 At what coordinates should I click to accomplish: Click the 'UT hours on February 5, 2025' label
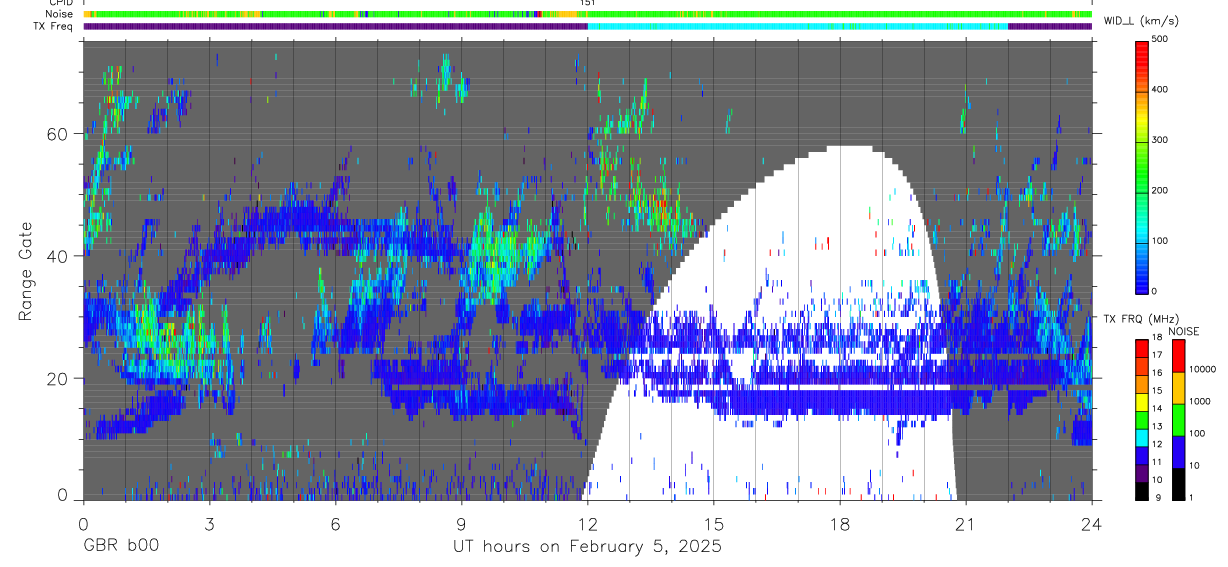click(x=587, y=547)
